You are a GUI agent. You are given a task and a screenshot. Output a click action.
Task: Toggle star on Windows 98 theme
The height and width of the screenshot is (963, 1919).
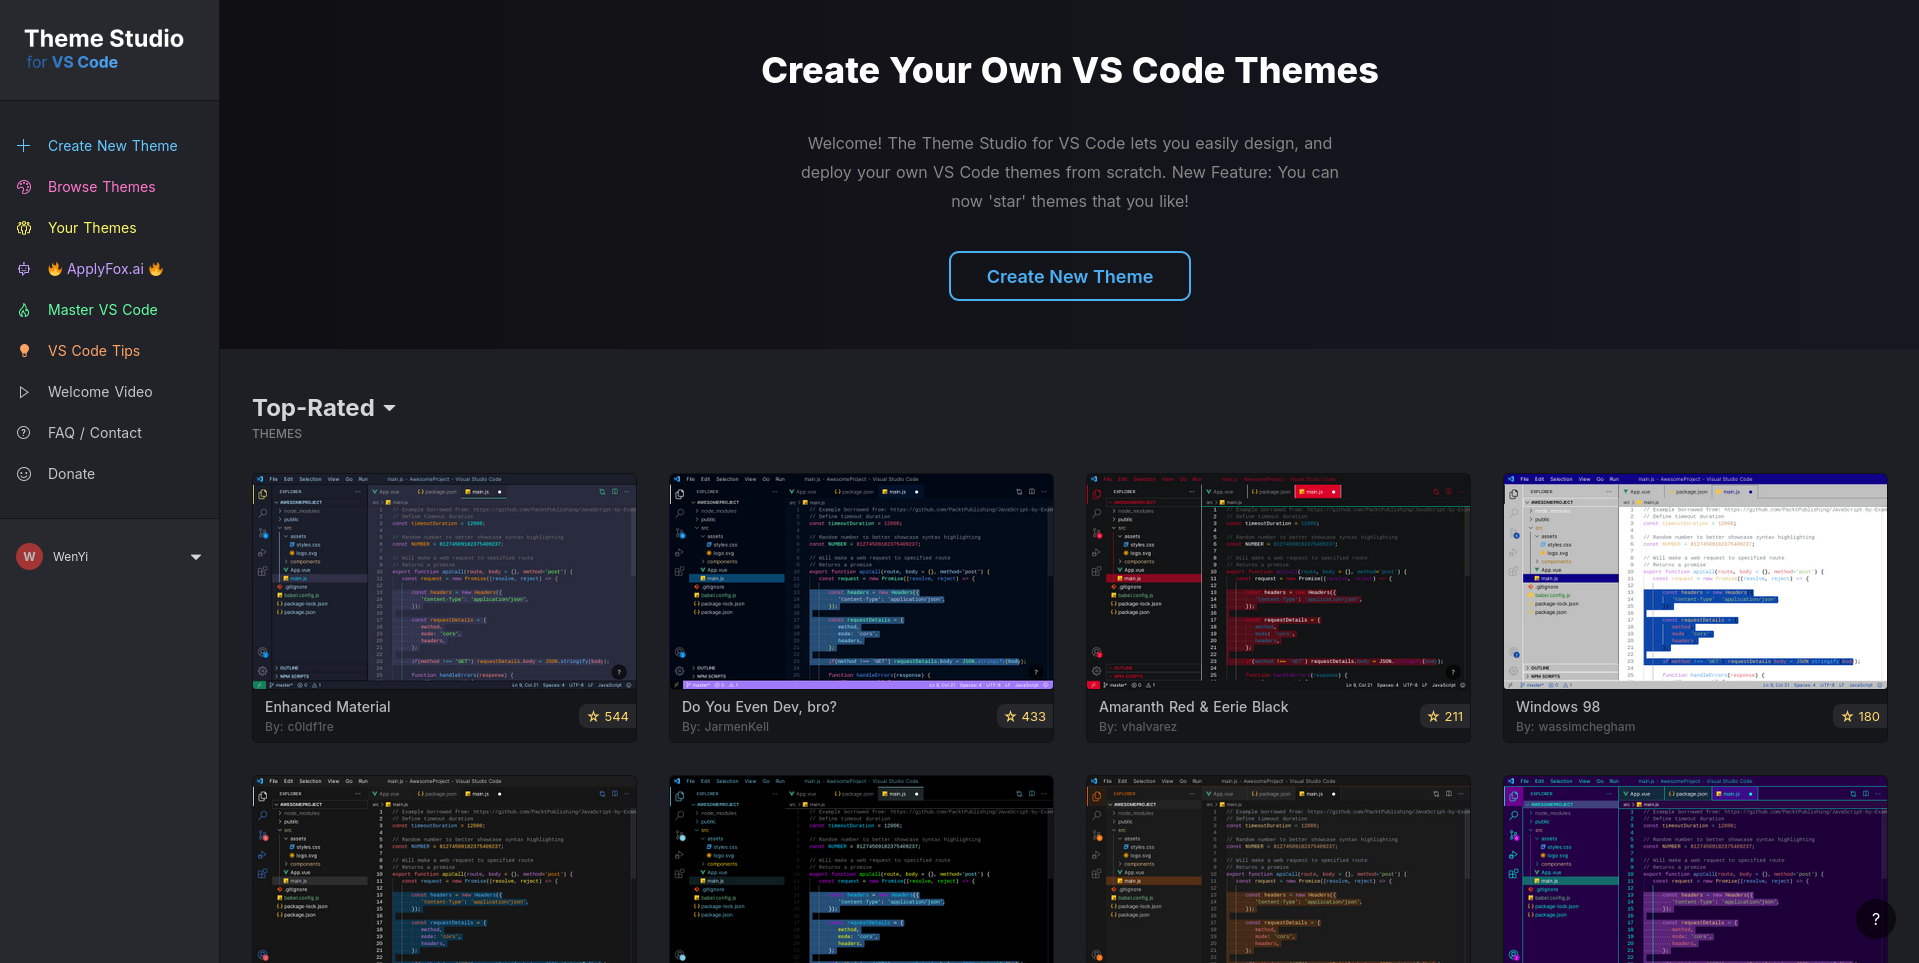coord(1860,716)
